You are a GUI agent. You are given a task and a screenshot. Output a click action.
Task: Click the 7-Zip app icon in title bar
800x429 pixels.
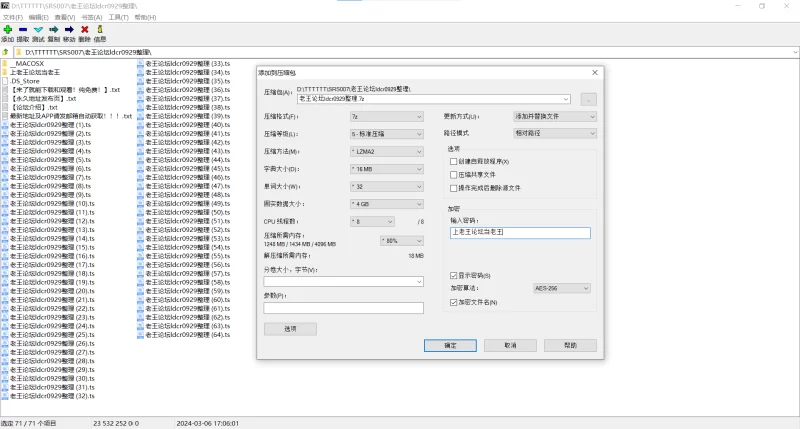tap(5, 6)
